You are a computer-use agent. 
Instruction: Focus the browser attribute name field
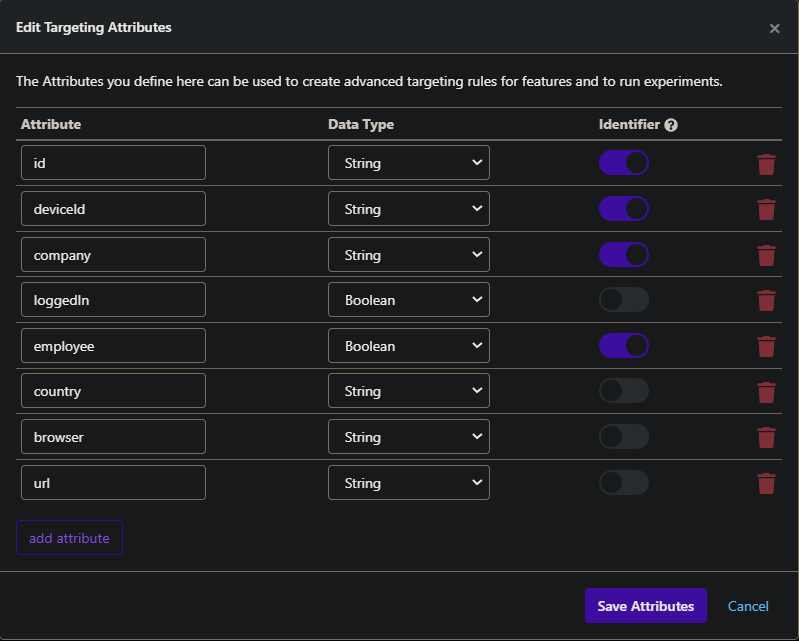click(x=113, y=437)
